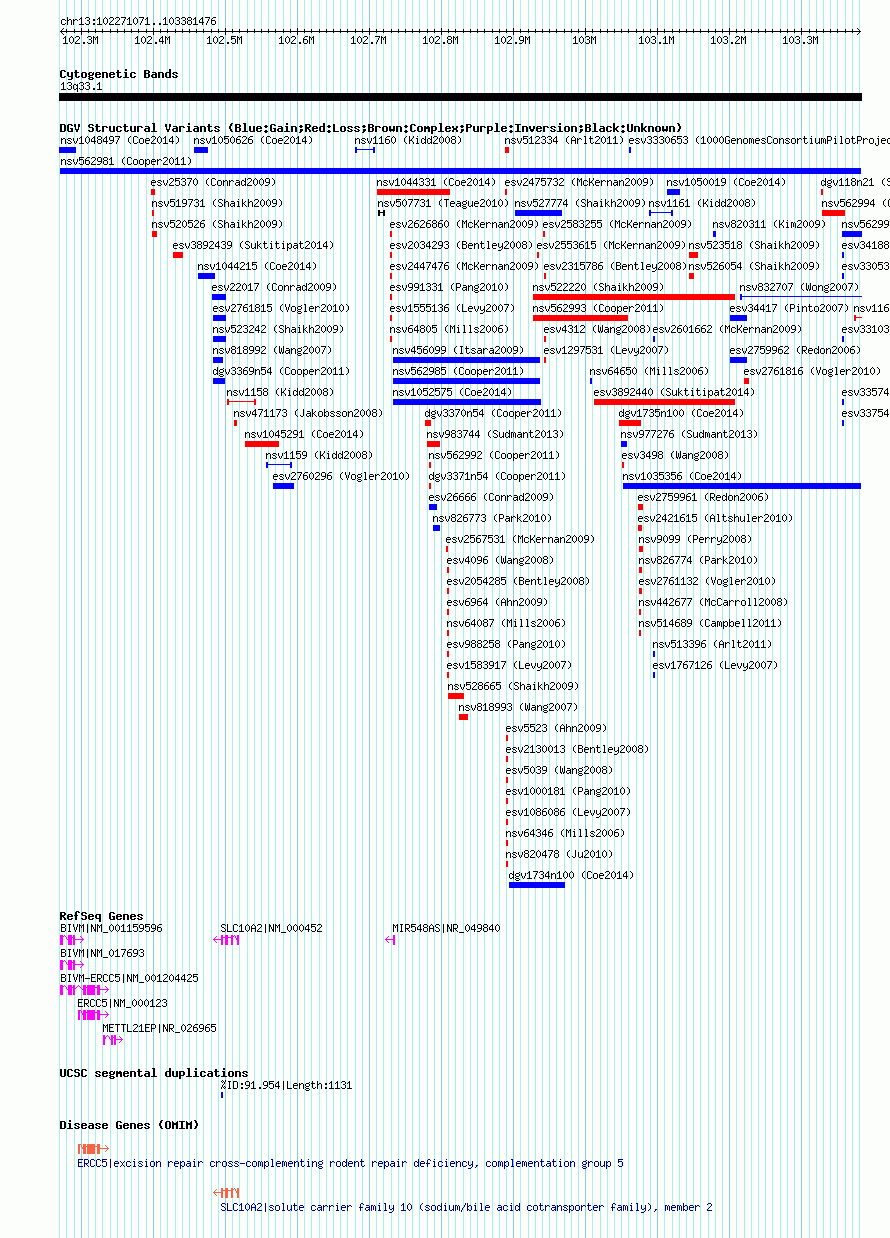Click RefSeq gene BIVM-ERCC5|NM_001204425

pyautogui.click(x=82, y=991)
